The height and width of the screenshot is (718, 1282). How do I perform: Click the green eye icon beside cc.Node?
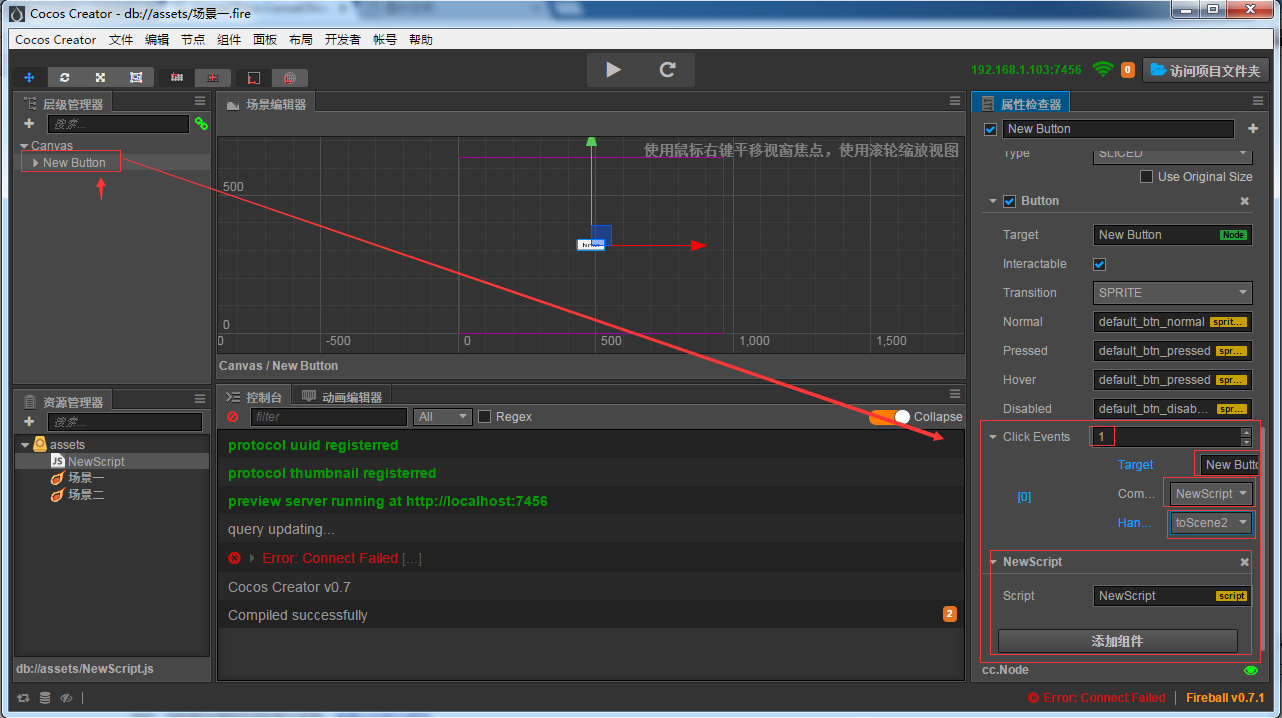(x=1250, y=671)
